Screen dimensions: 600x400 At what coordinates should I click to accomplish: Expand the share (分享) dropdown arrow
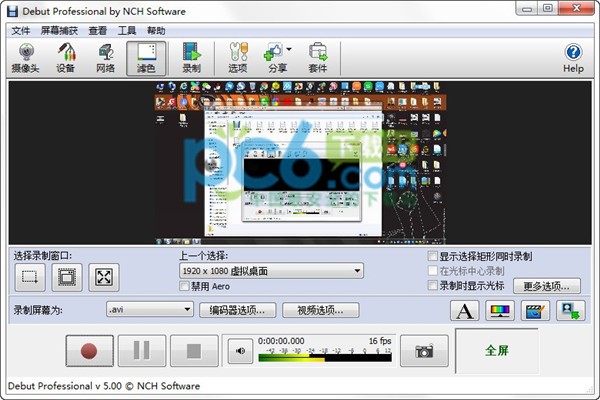tap(289, 49)
